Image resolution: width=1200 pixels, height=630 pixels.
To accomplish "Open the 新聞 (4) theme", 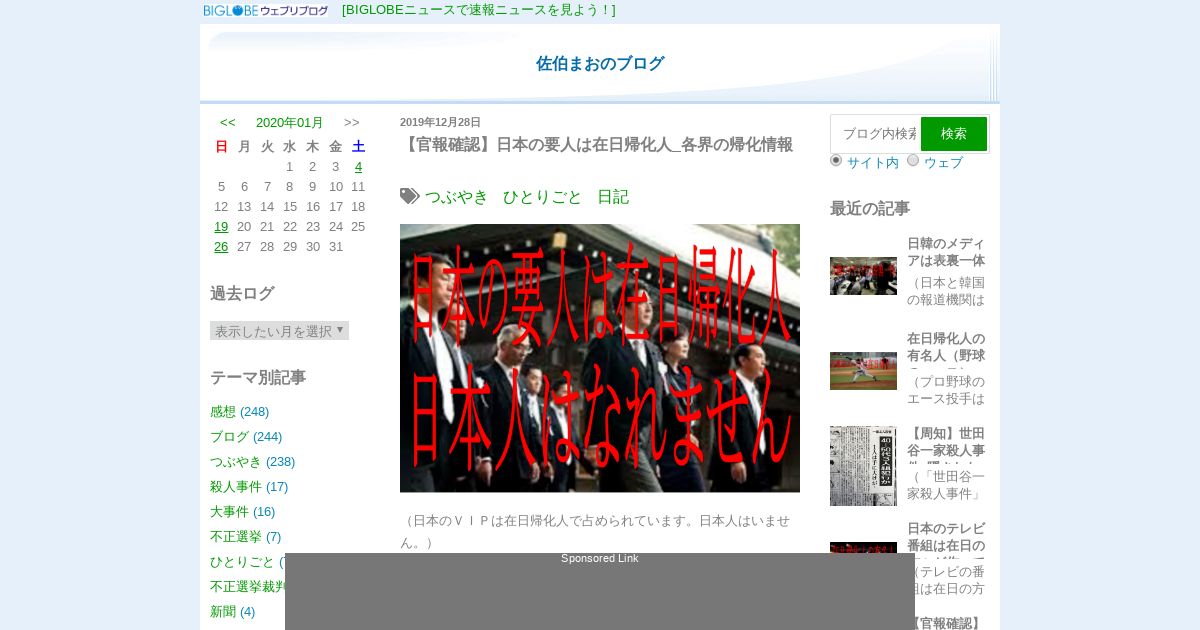I will click(x=232, y=612).
